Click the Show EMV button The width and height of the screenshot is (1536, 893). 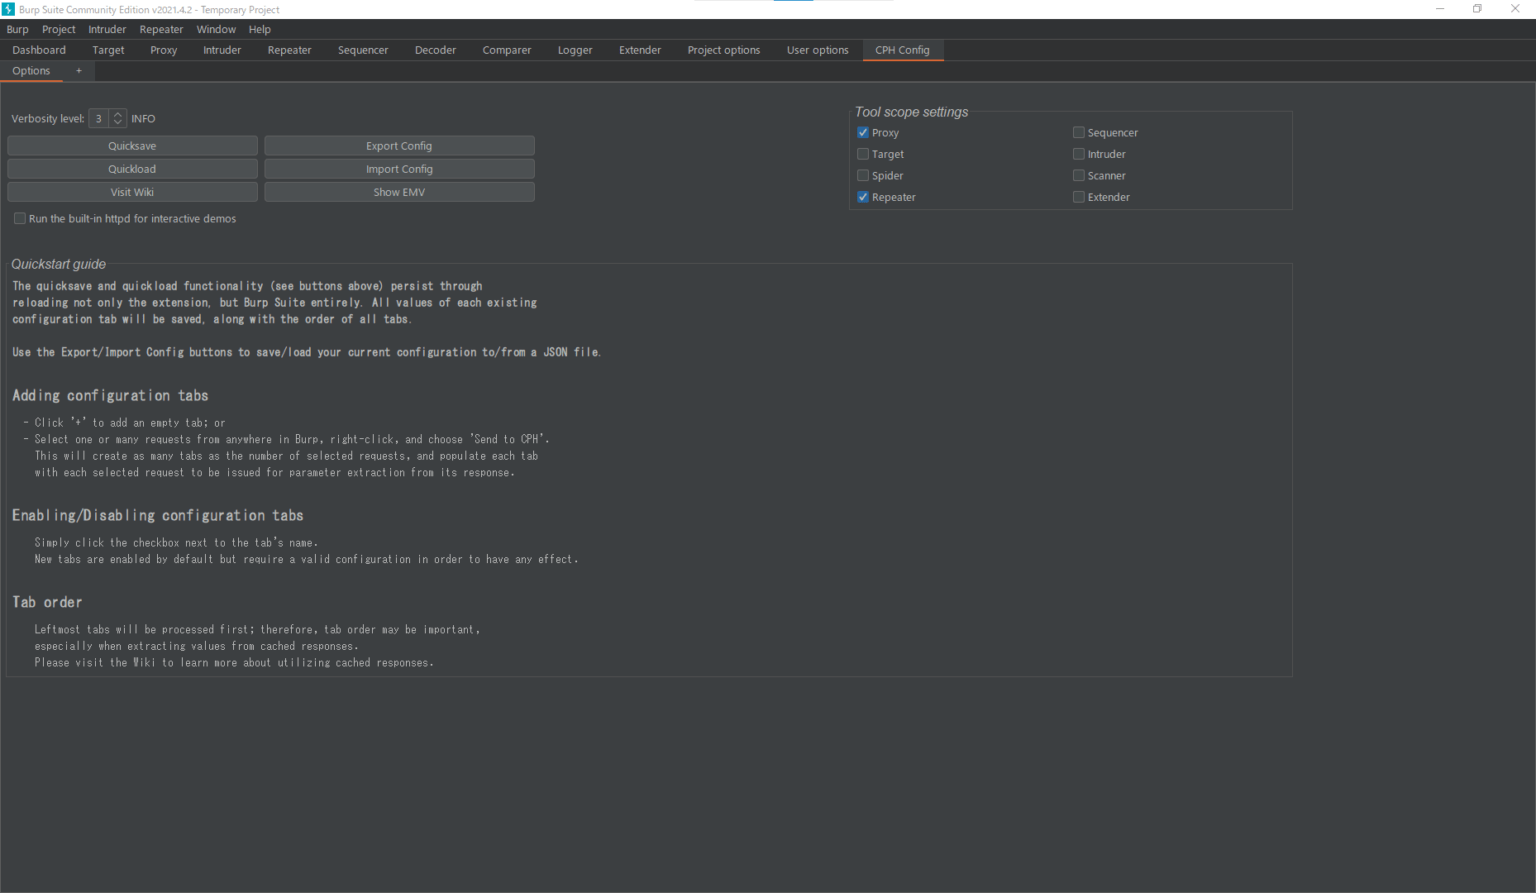(x=399, y=191)
